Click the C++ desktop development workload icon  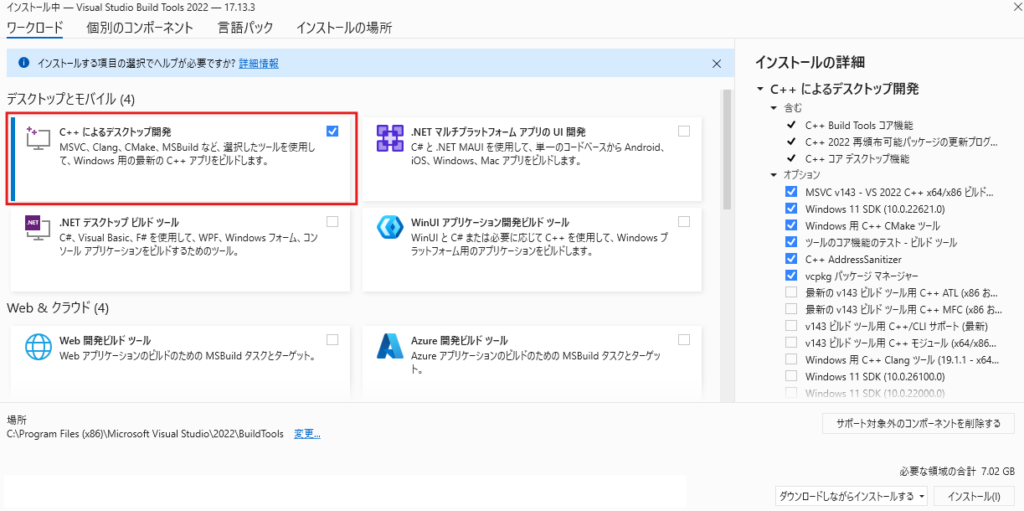coord(38,142)
